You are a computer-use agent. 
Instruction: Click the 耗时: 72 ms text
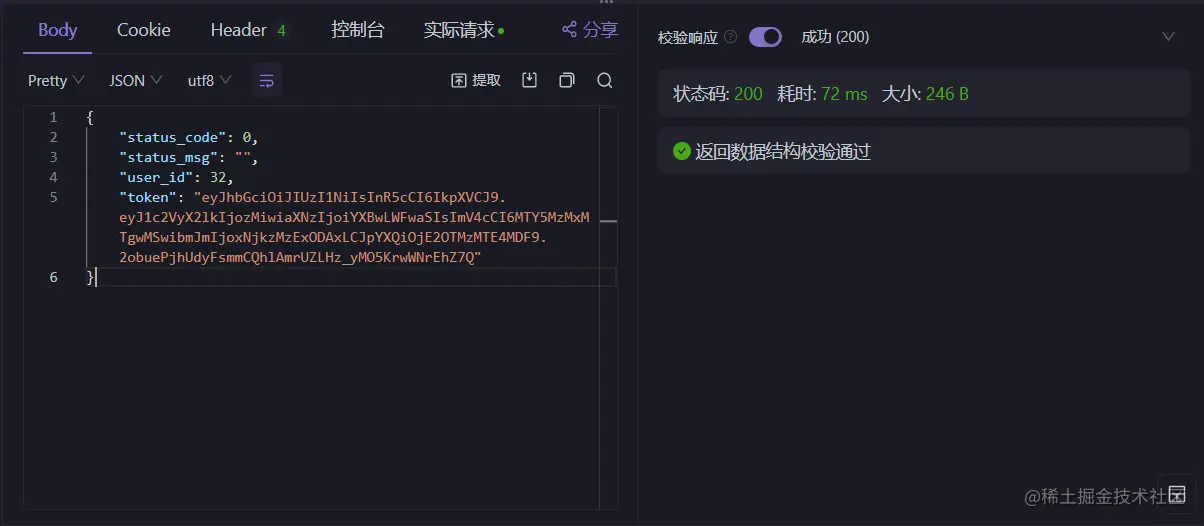822,94
